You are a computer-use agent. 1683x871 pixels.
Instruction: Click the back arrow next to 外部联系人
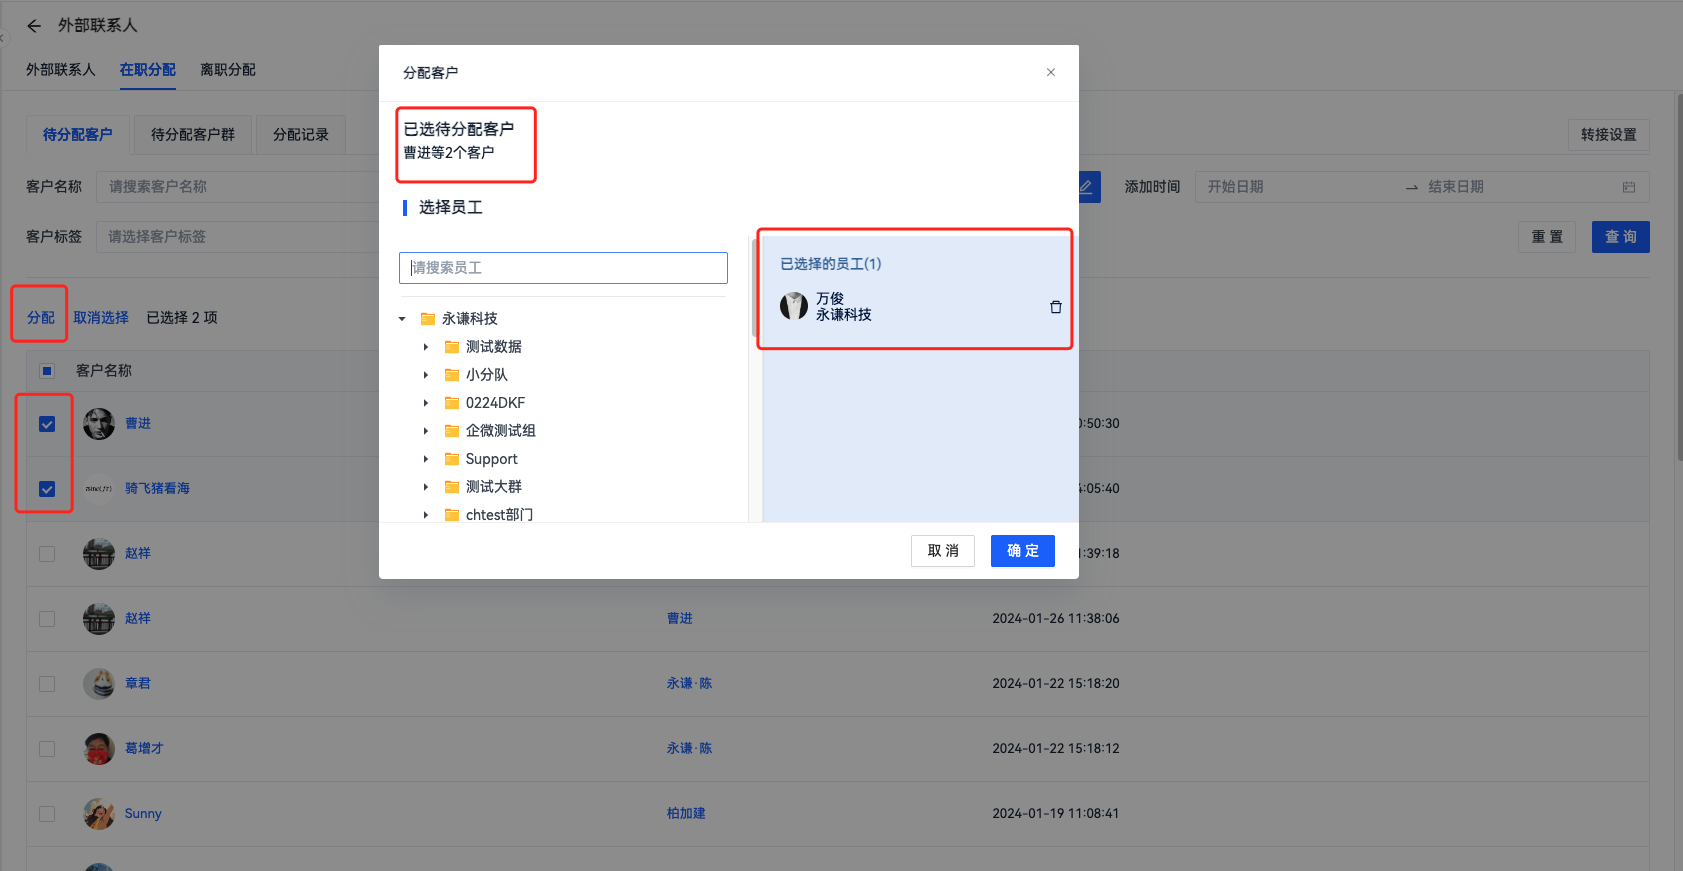pos(34,26)
